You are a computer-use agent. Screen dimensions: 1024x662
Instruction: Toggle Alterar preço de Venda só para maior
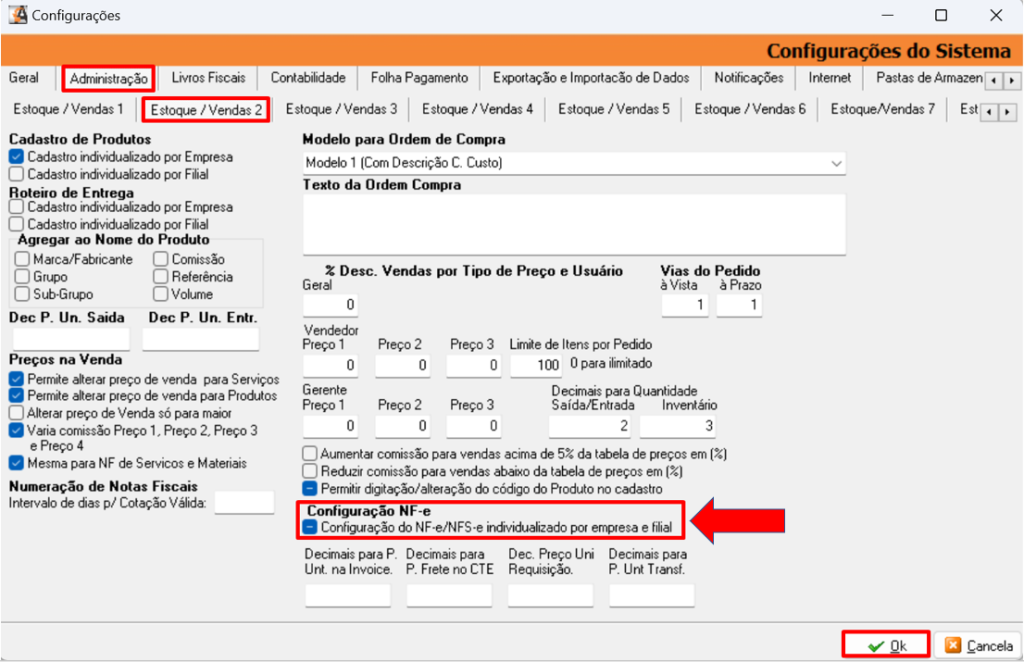(16, 412)
